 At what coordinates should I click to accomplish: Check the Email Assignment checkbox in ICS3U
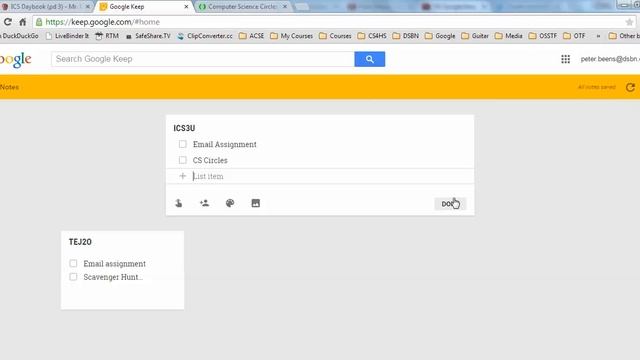182,144
